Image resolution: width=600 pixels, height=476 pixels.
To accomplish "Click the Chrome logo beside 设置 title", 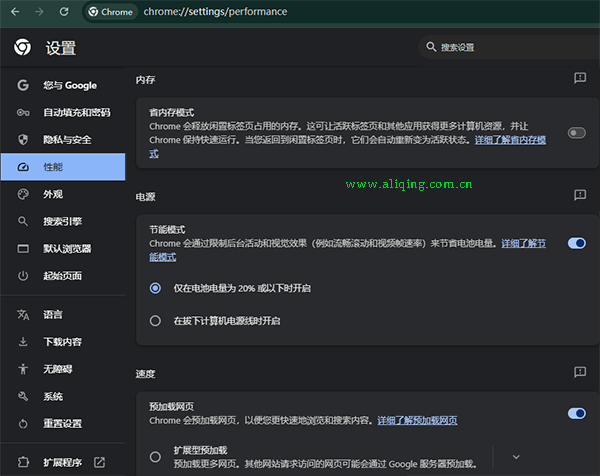I will (x=23, y=47).
